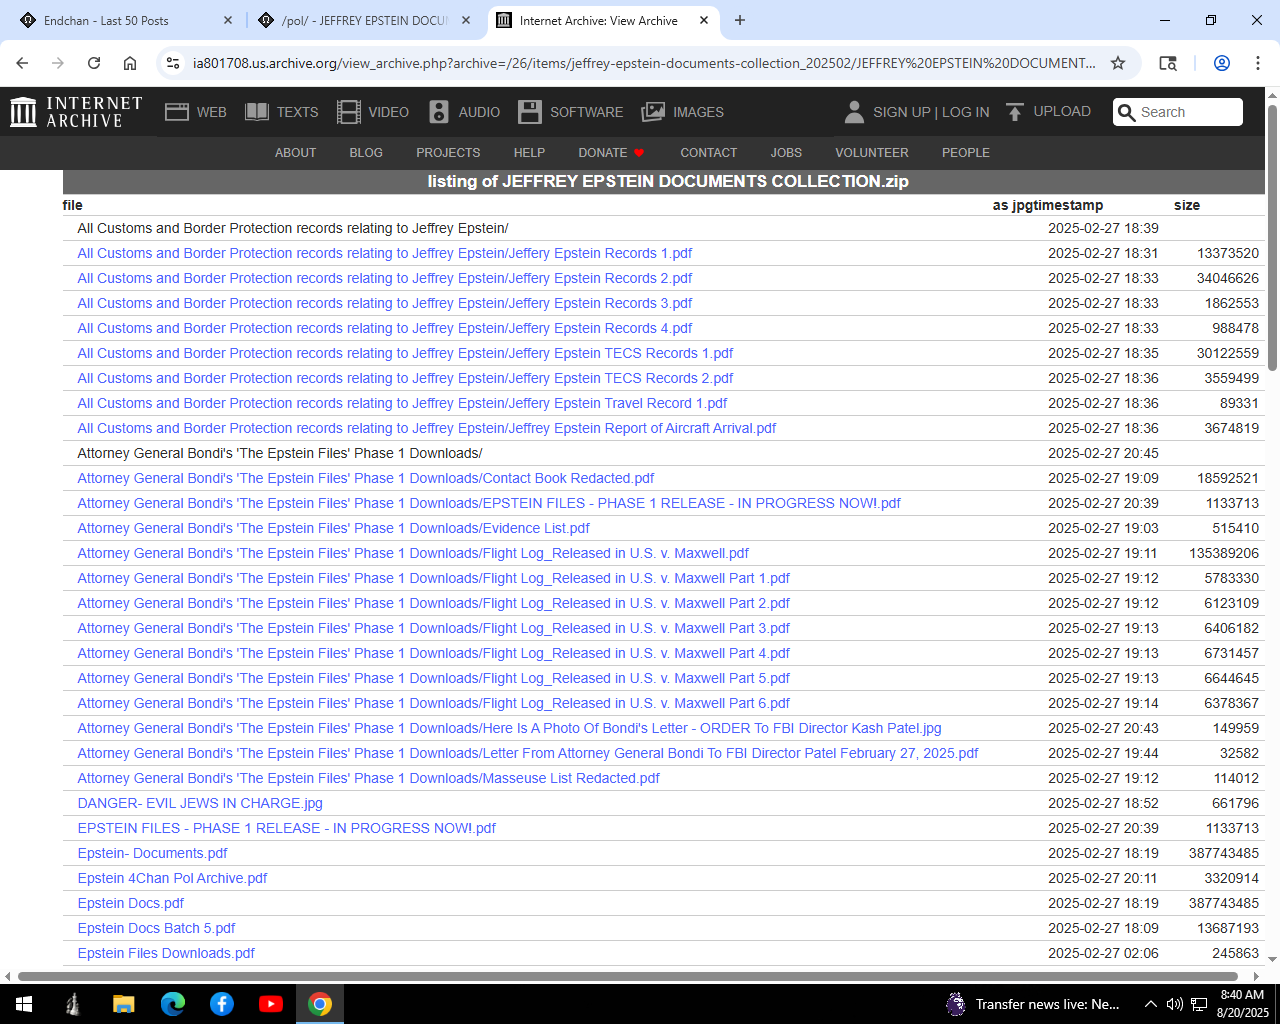Click the search magnifier icon
This screenshot has height=1024, width=1280.
[1127, 112]
